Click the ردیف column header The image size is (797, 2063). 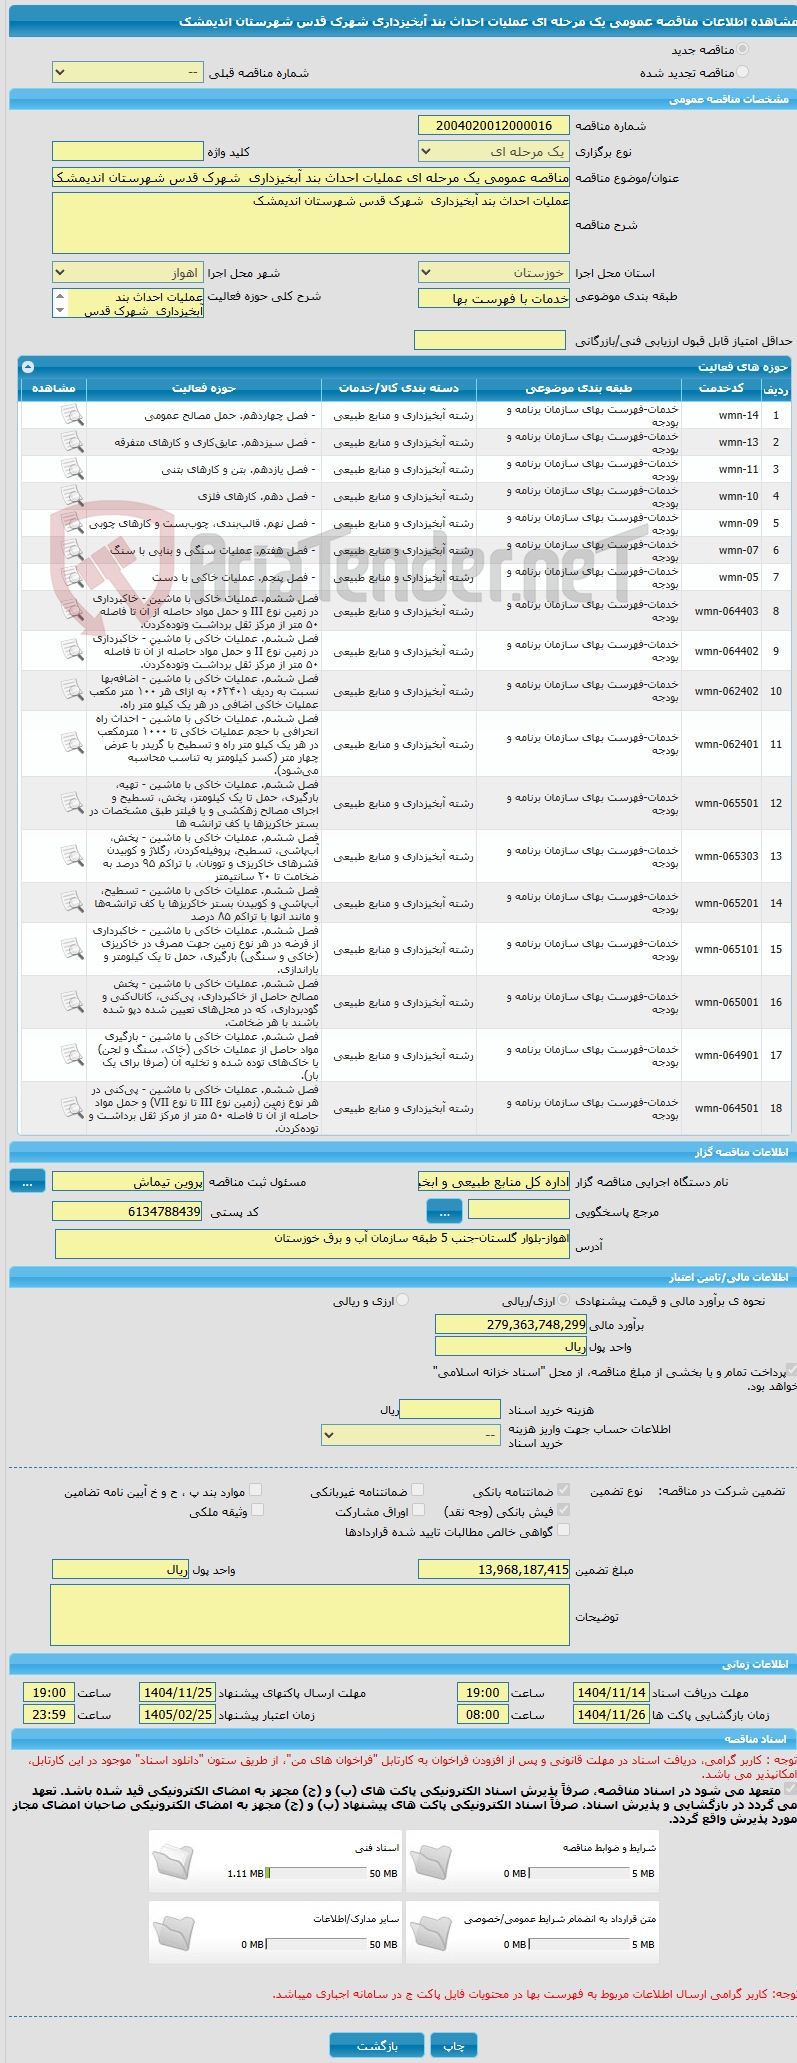(776, 388)
